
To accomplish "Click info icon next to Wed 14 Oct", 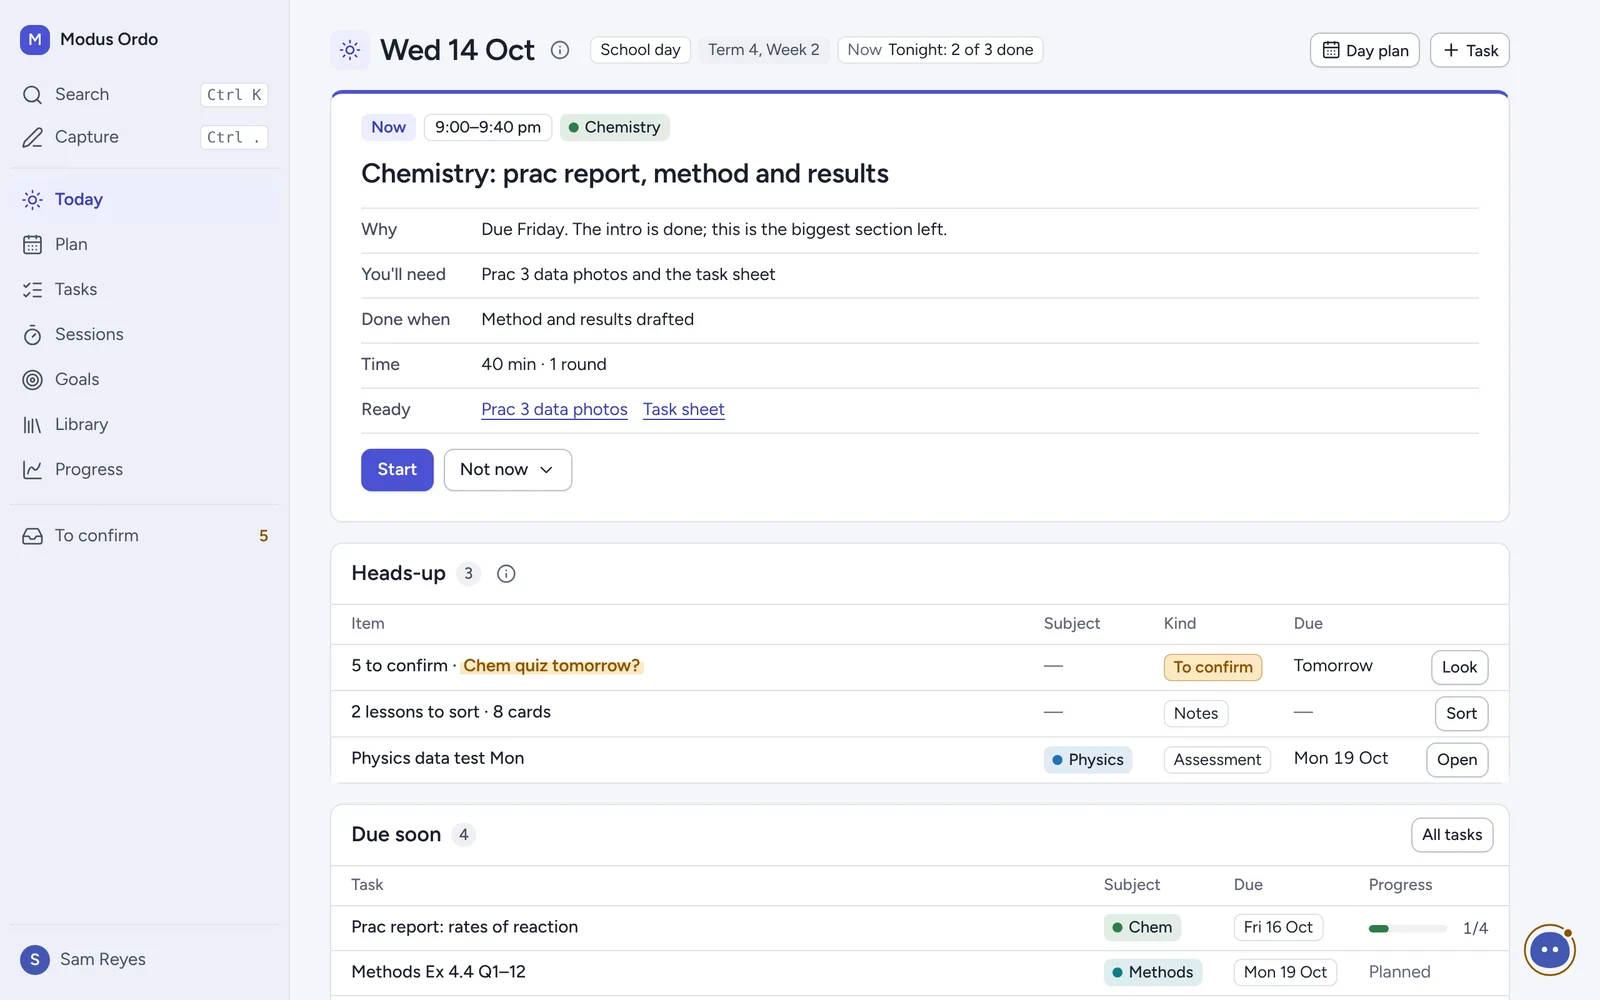I will click(560, 50).
